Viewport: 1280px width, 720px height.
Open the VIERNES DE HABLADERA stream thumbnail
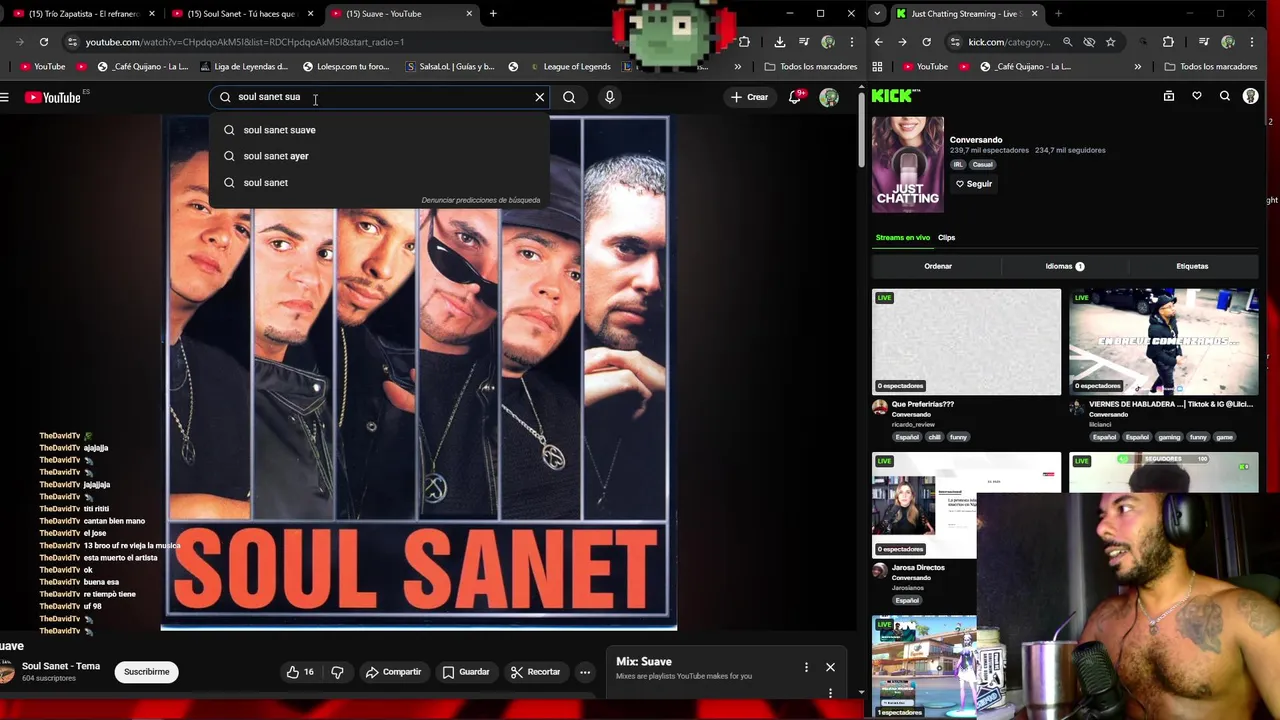coord(1164,342)
